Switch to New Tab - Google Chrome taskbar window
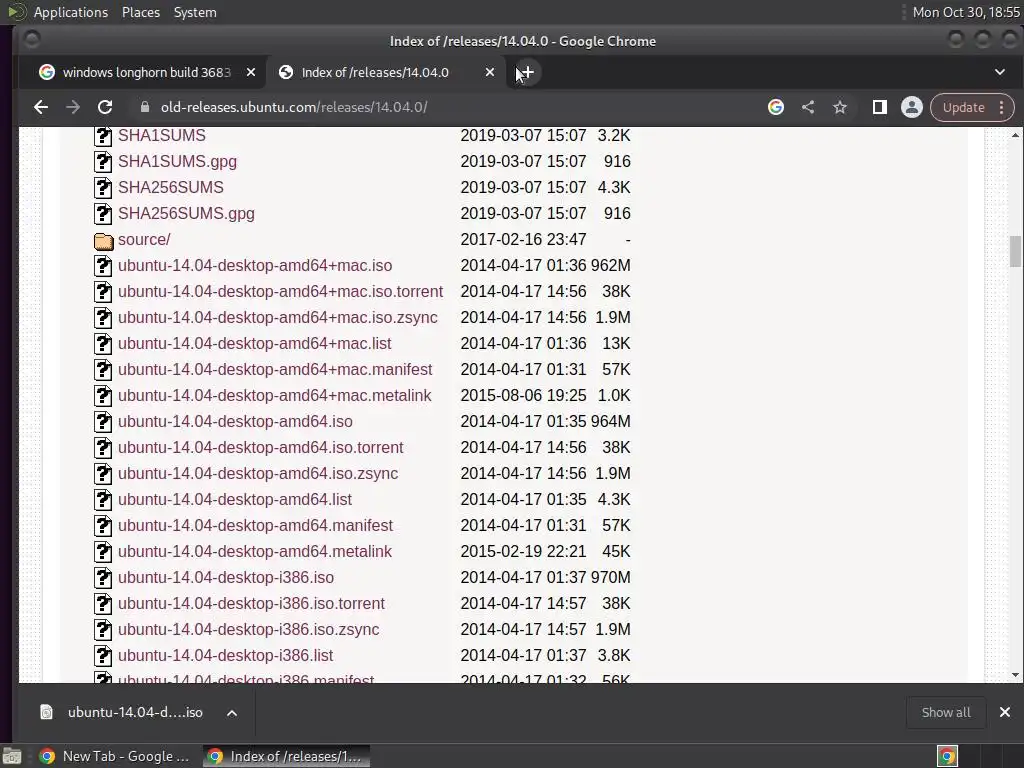Image resolution: width=1024 pixels, height=768 pixels. click(x=115, y=756)
